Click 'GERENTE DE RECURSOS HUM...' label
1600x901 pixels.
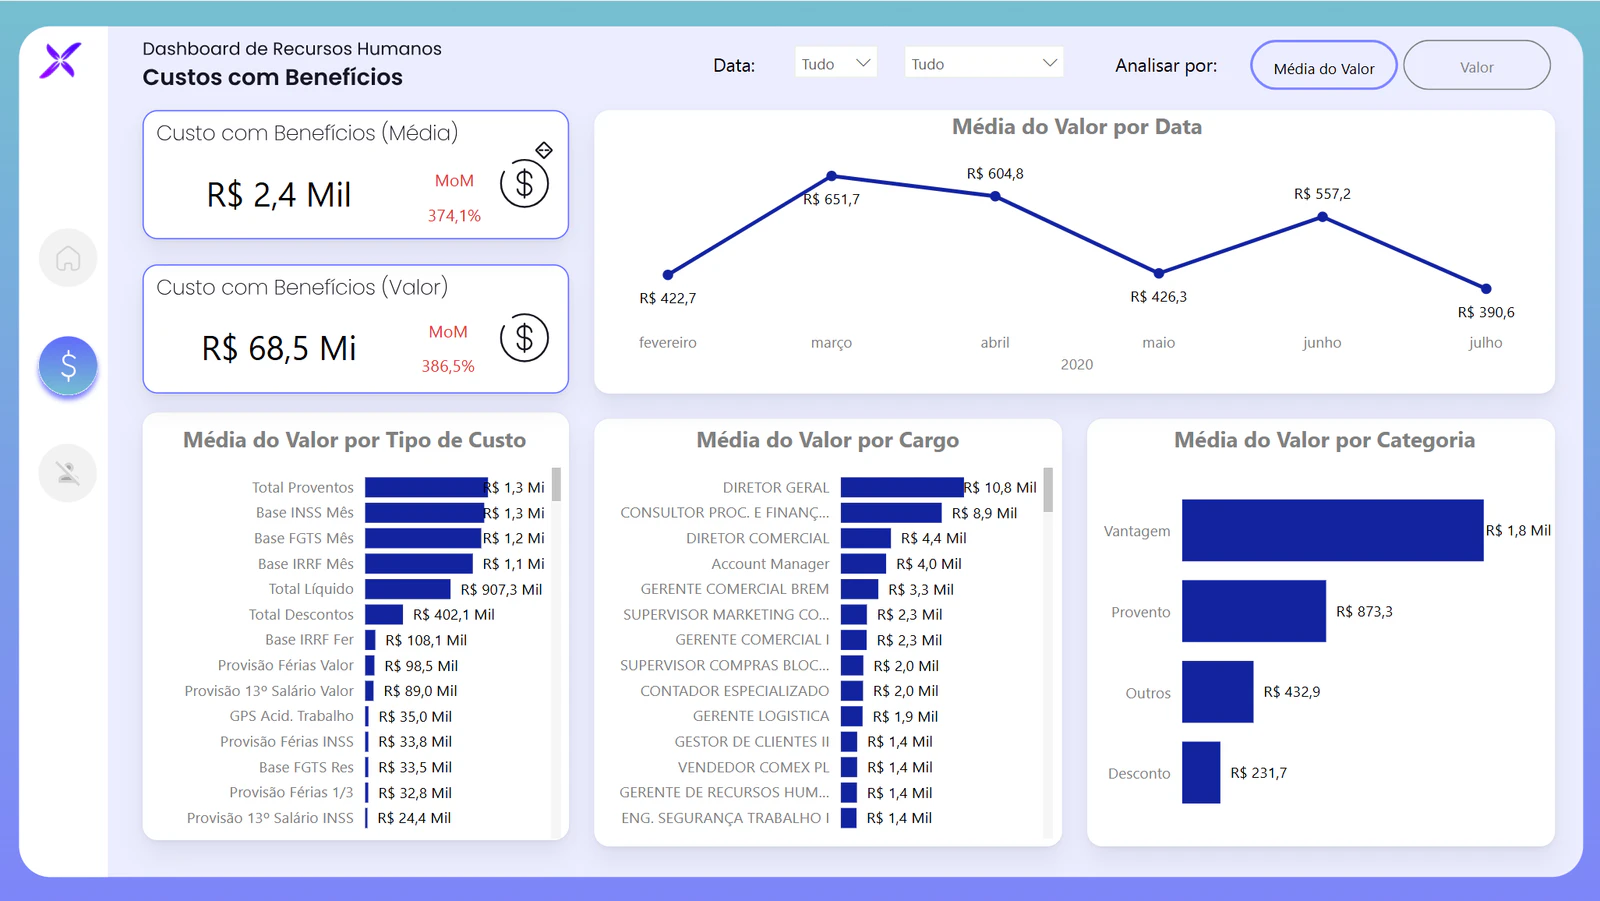724,793
